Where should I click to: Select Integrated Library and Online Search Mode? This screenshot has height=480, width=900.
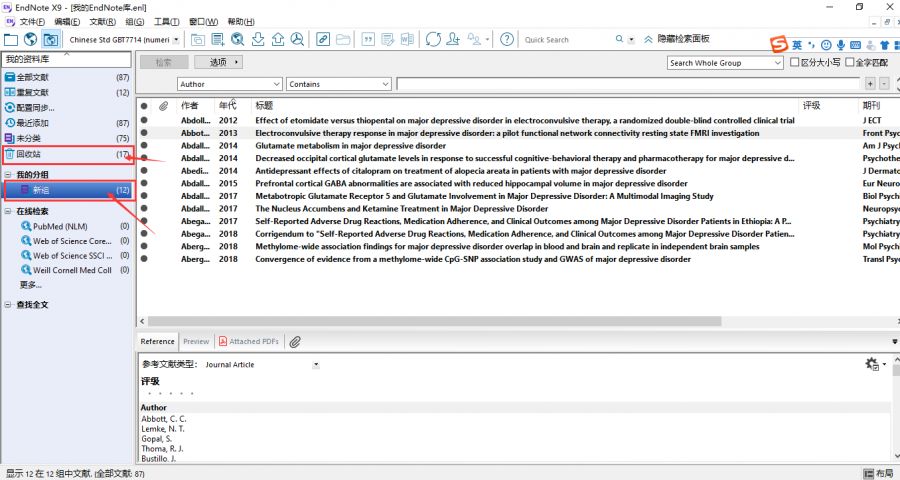click(x=51, y=40)
